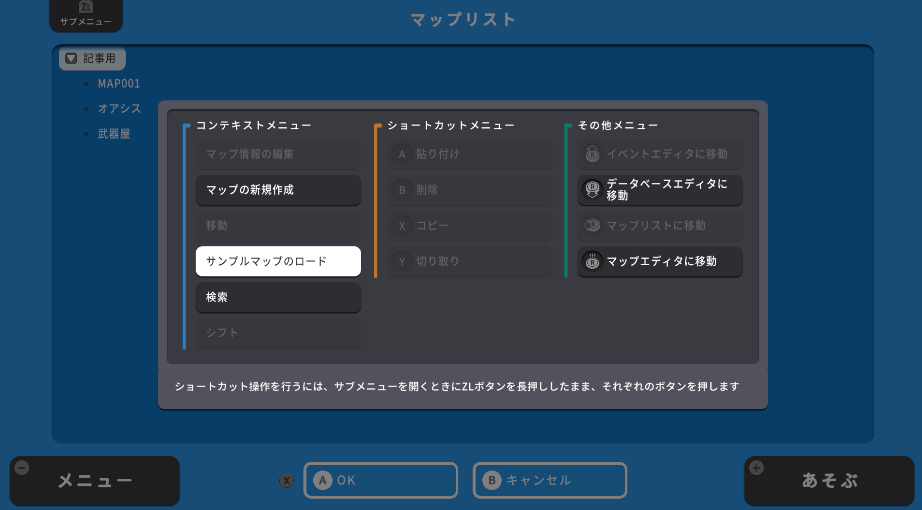Select サンプルマップのロード menu entry
Viewport: 922px width, 510px height.
pos(278,262)
